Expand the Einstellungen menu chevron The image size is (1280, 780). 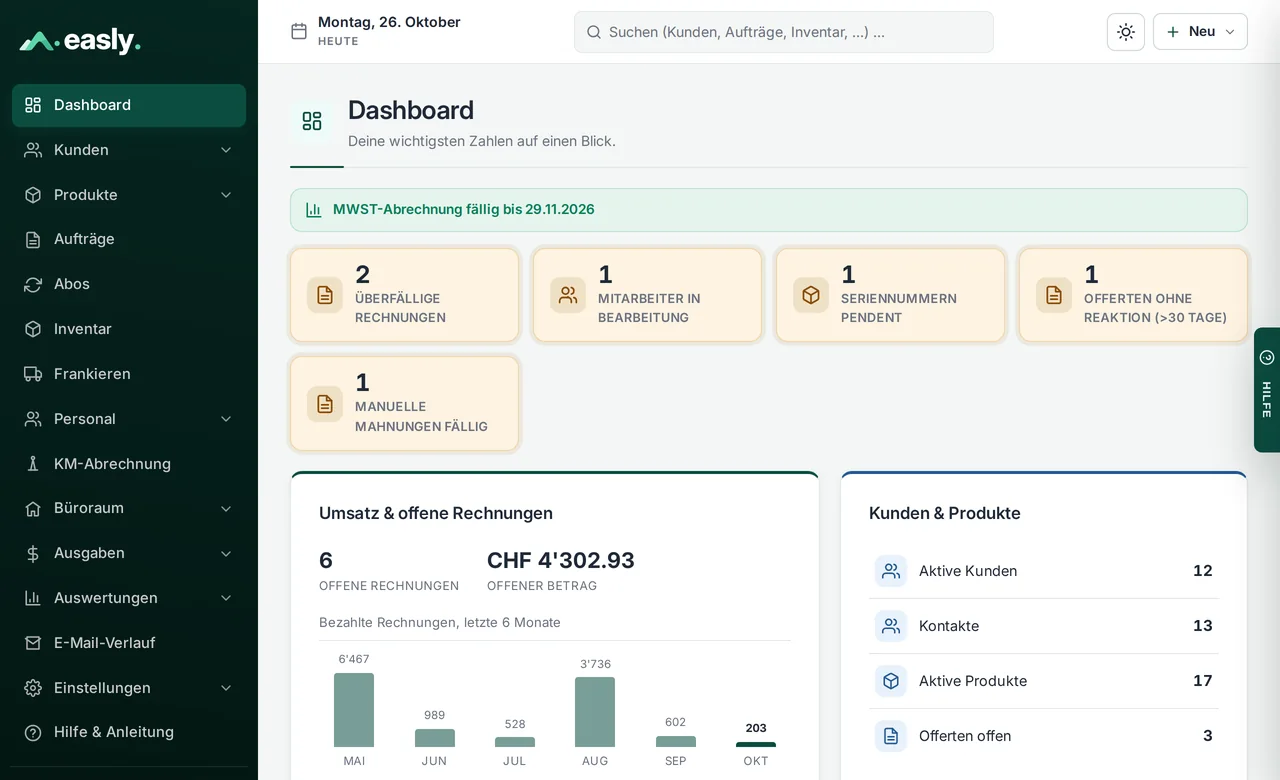point(226,688)
